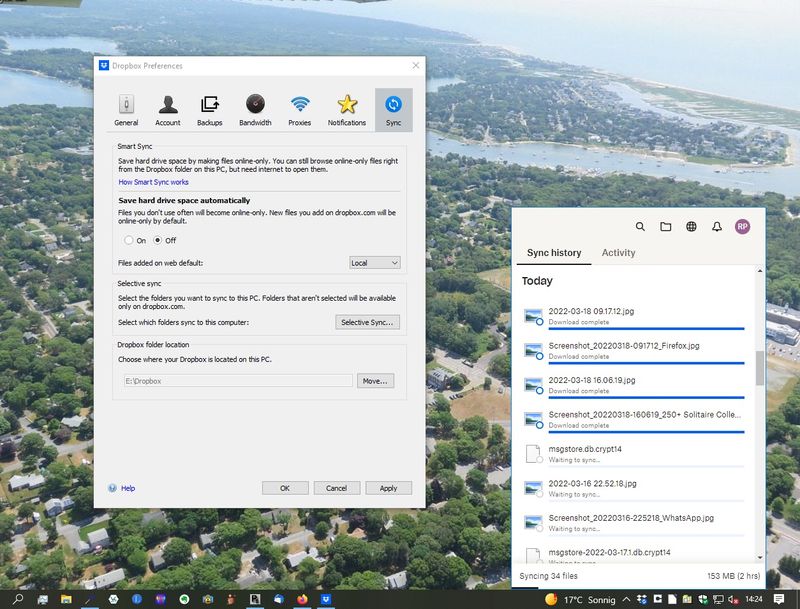
Task: Select the Off radio button
Action: [158, 240]
